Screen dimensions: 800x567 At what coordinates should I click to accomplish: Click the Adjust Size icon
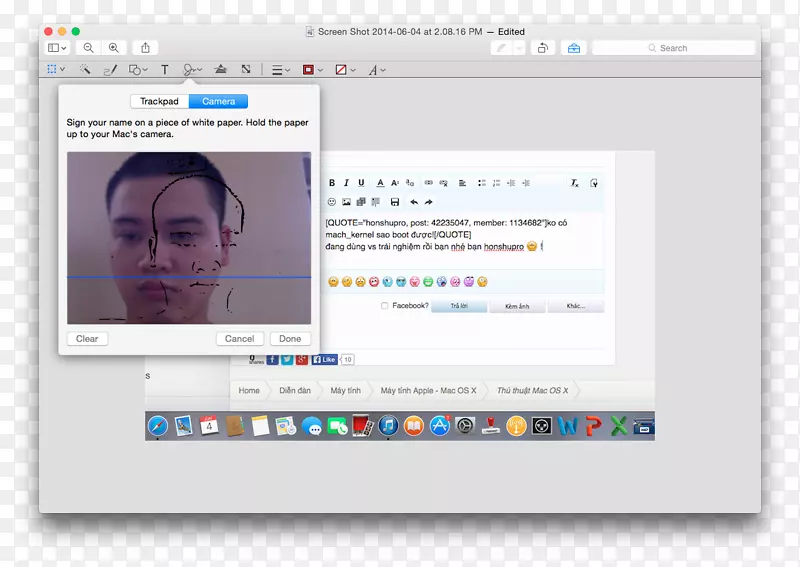pyautogui.click(x=246, y=70)
